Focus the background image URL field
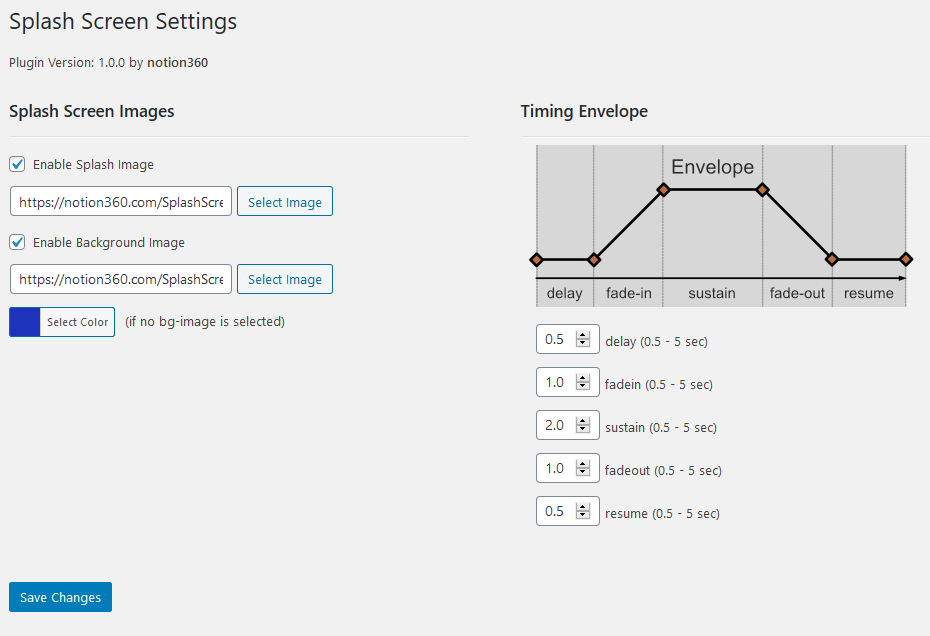Viewport: 930px width, 636px height. [x=121, y=279]
